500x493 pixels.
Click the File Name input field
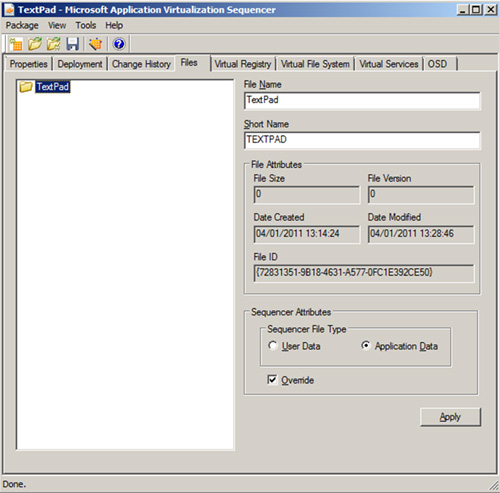coord(362,100)
